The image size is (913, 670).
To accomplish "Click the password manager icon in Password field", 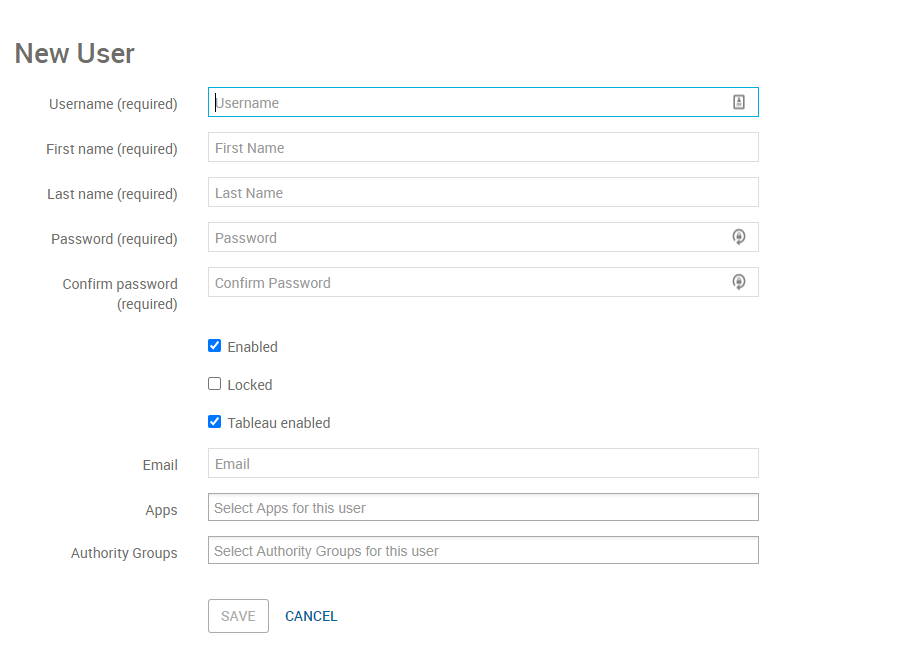I will point(738,237).
